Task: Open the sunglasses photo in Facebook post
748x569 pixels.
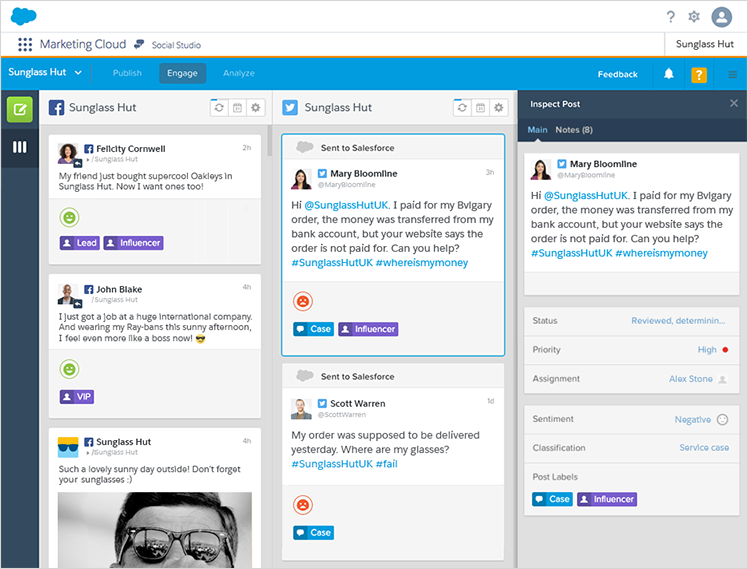Action: (x=155, y=530)
